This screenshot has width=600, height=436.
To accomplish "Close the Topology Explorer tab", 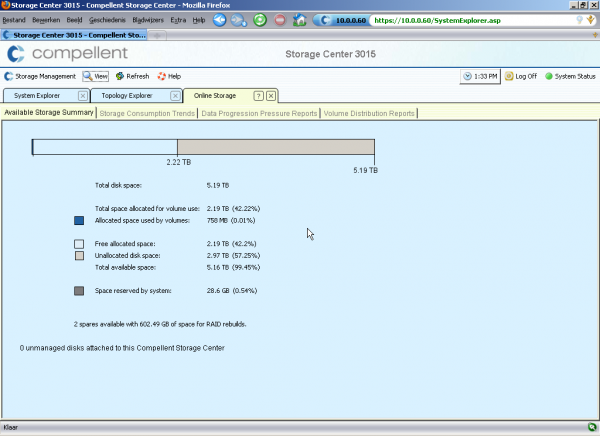I will [x=175, y=96].
